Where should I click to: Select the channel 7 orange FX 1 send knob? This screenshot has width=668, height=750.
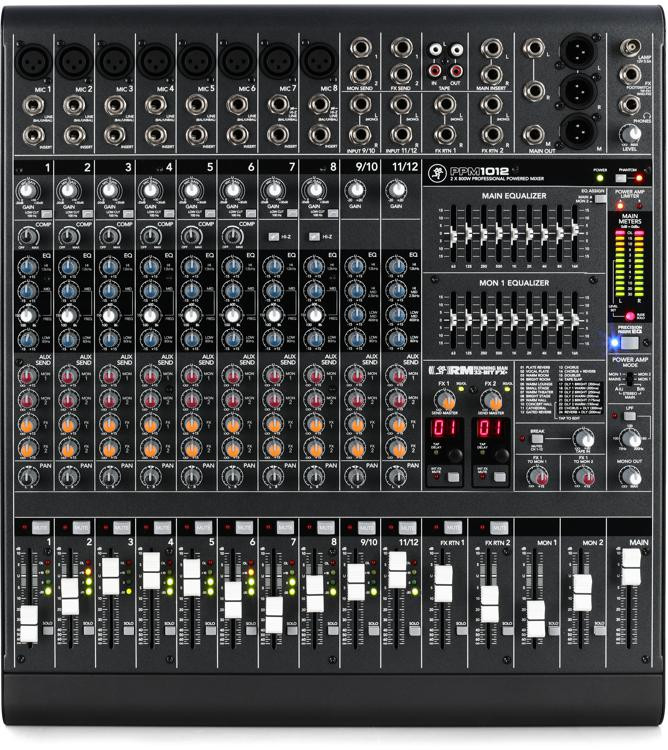[274, 424]
